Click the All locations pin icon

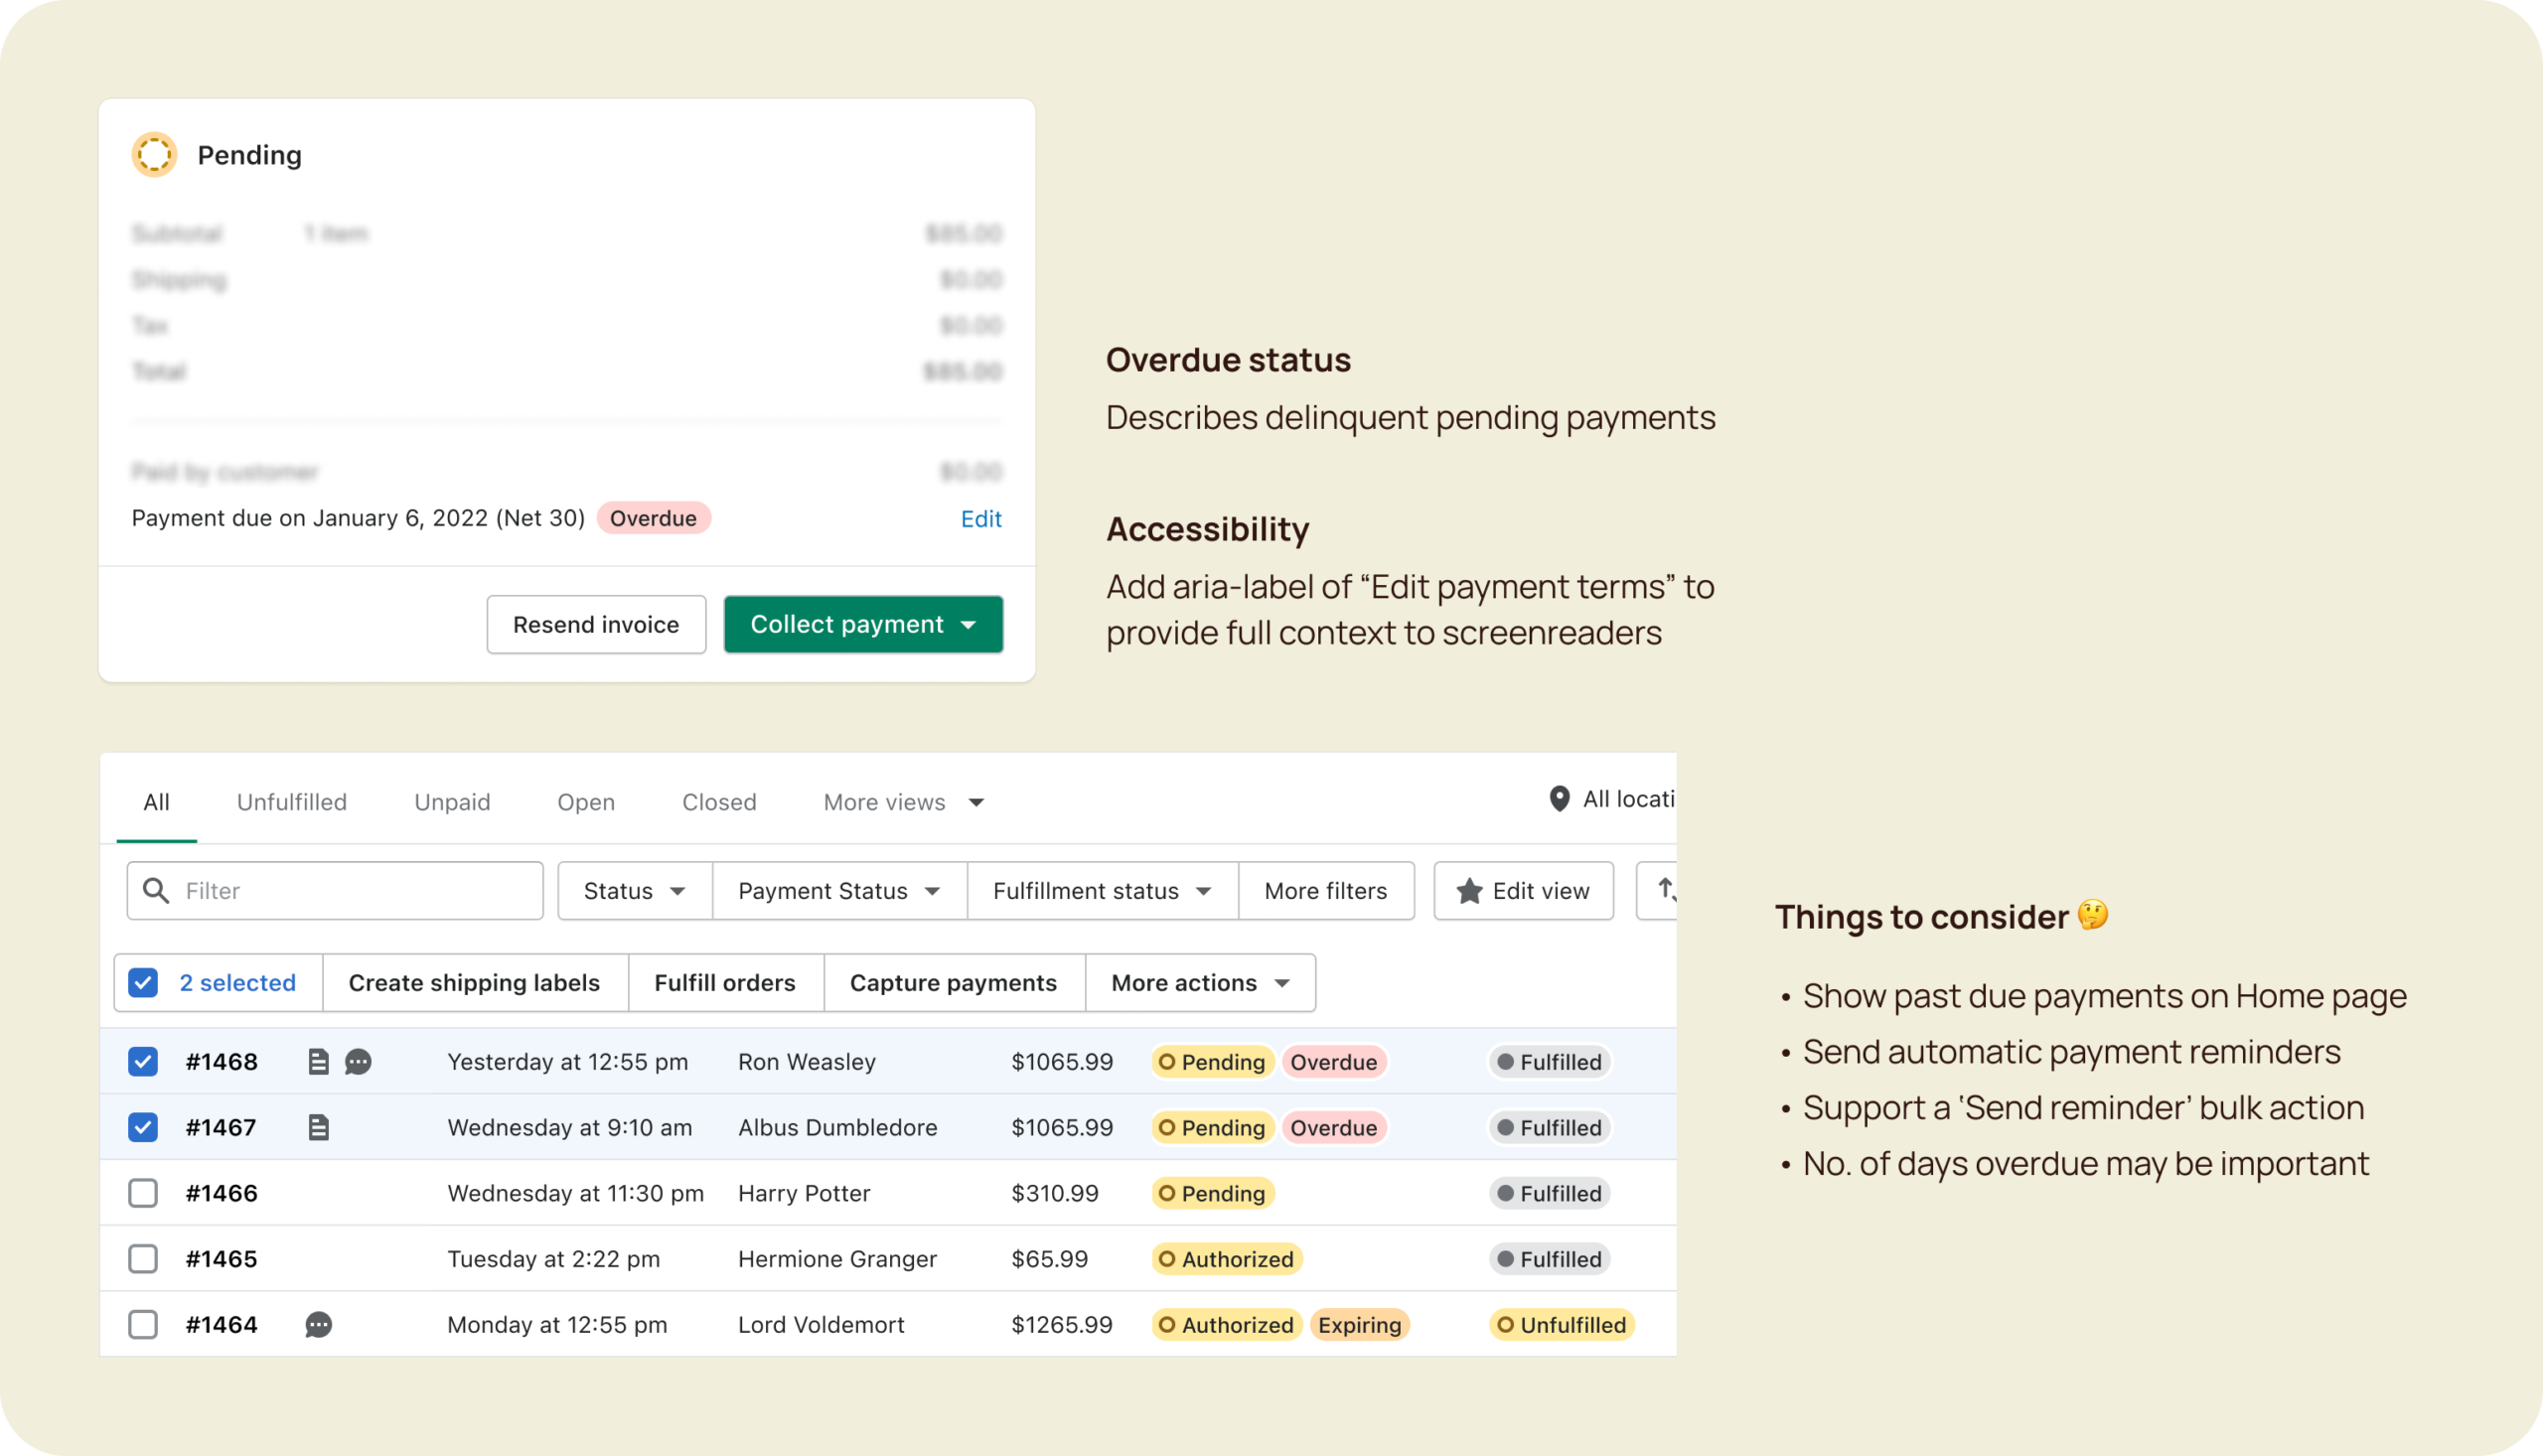(x=1559, y=799)
